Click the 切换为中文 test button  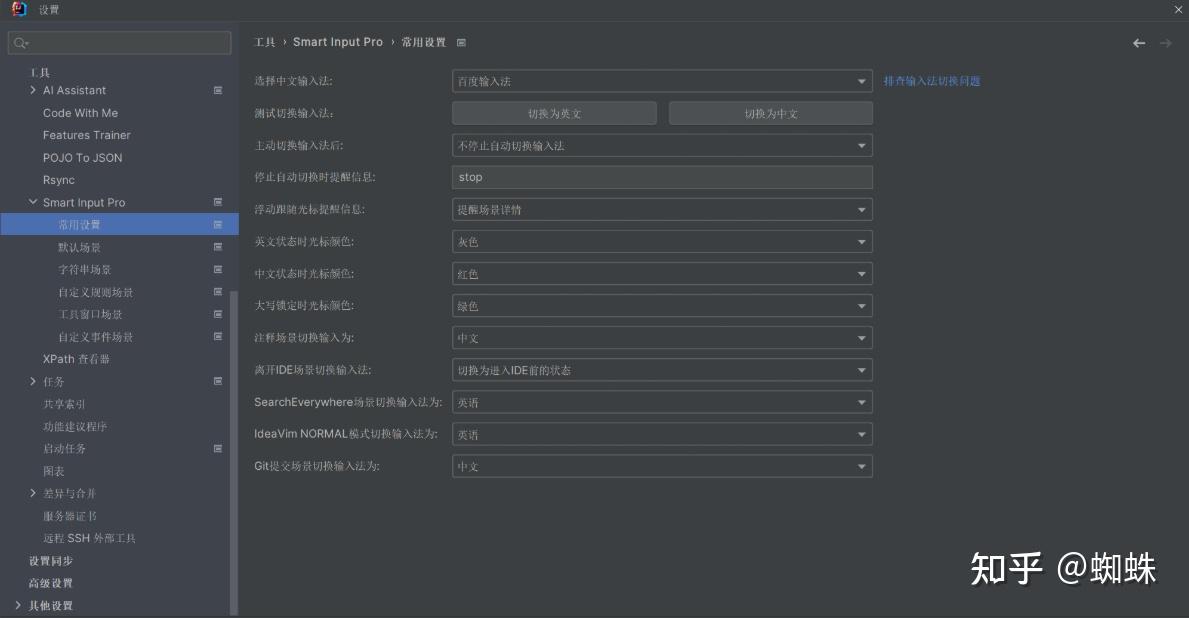[x=770, y=113]
